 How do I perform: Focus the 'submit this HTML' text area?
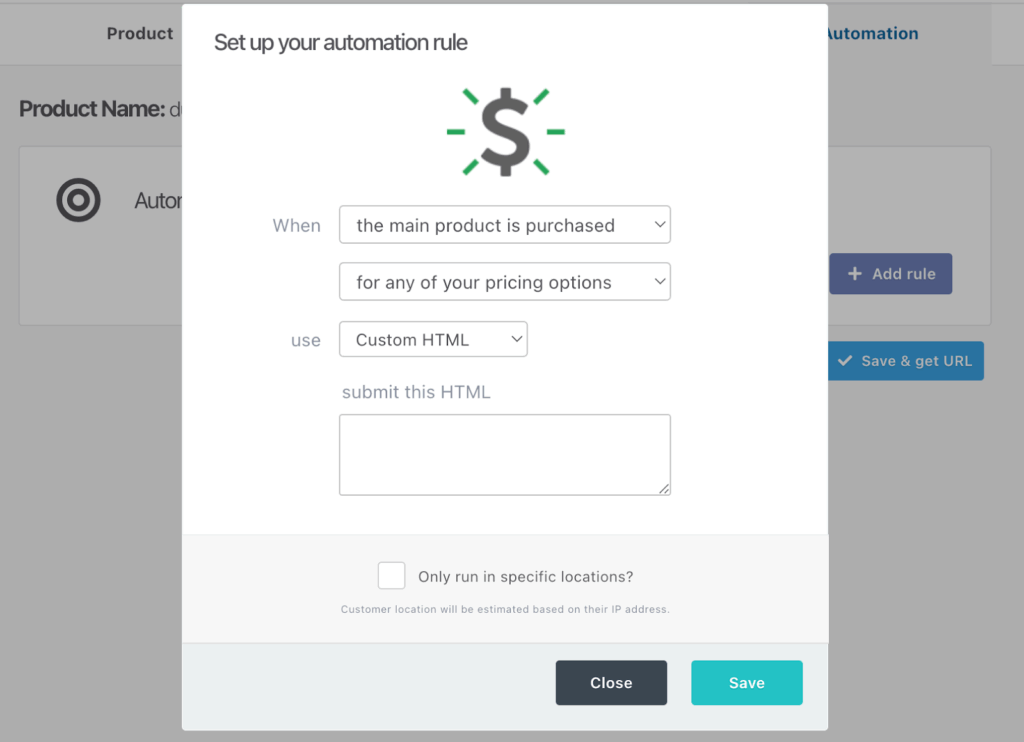click(x=504, y=454)
